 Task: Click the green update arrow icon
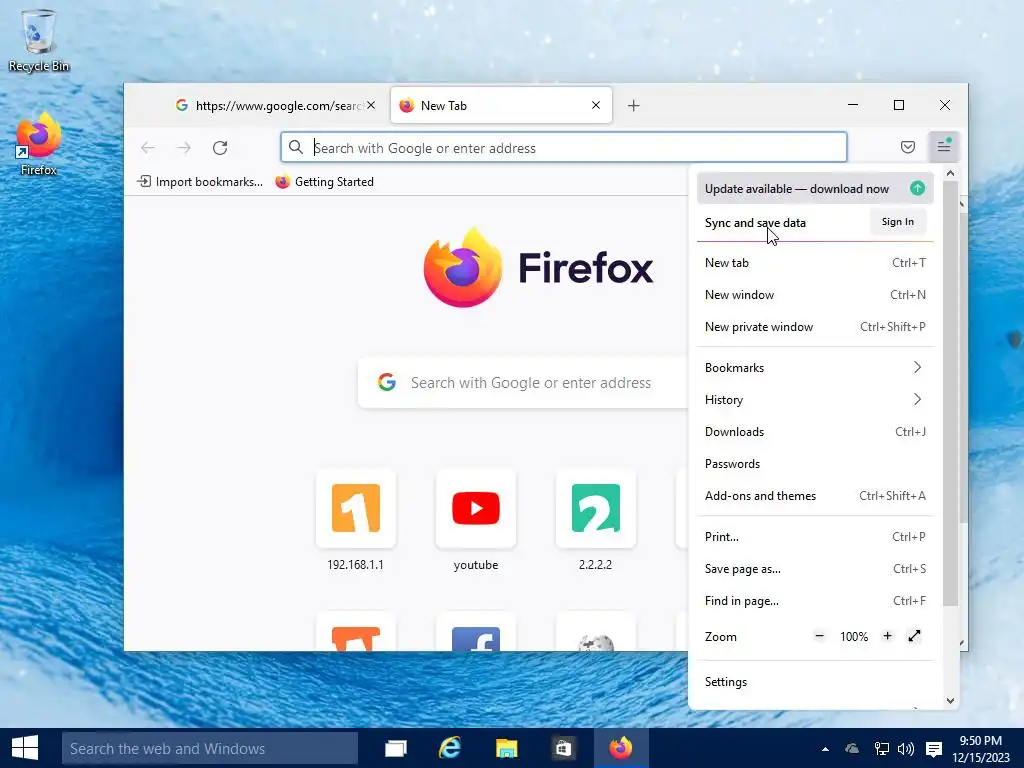click(918, 188)
